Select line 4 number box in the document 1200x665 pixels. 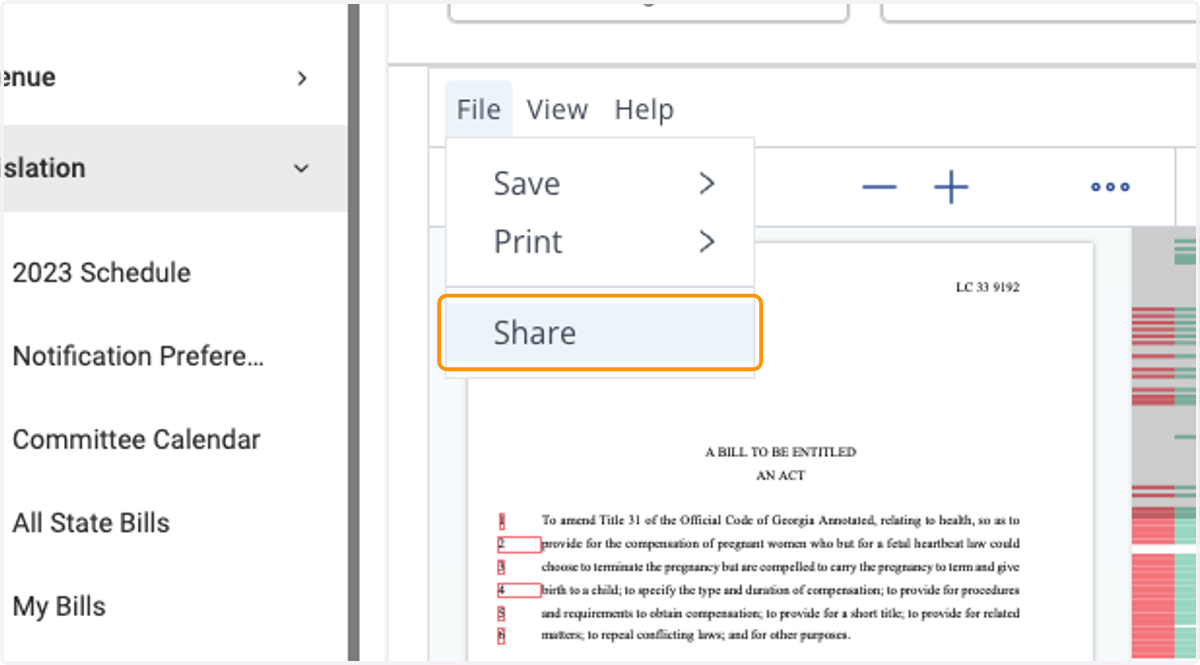point(519,591)
